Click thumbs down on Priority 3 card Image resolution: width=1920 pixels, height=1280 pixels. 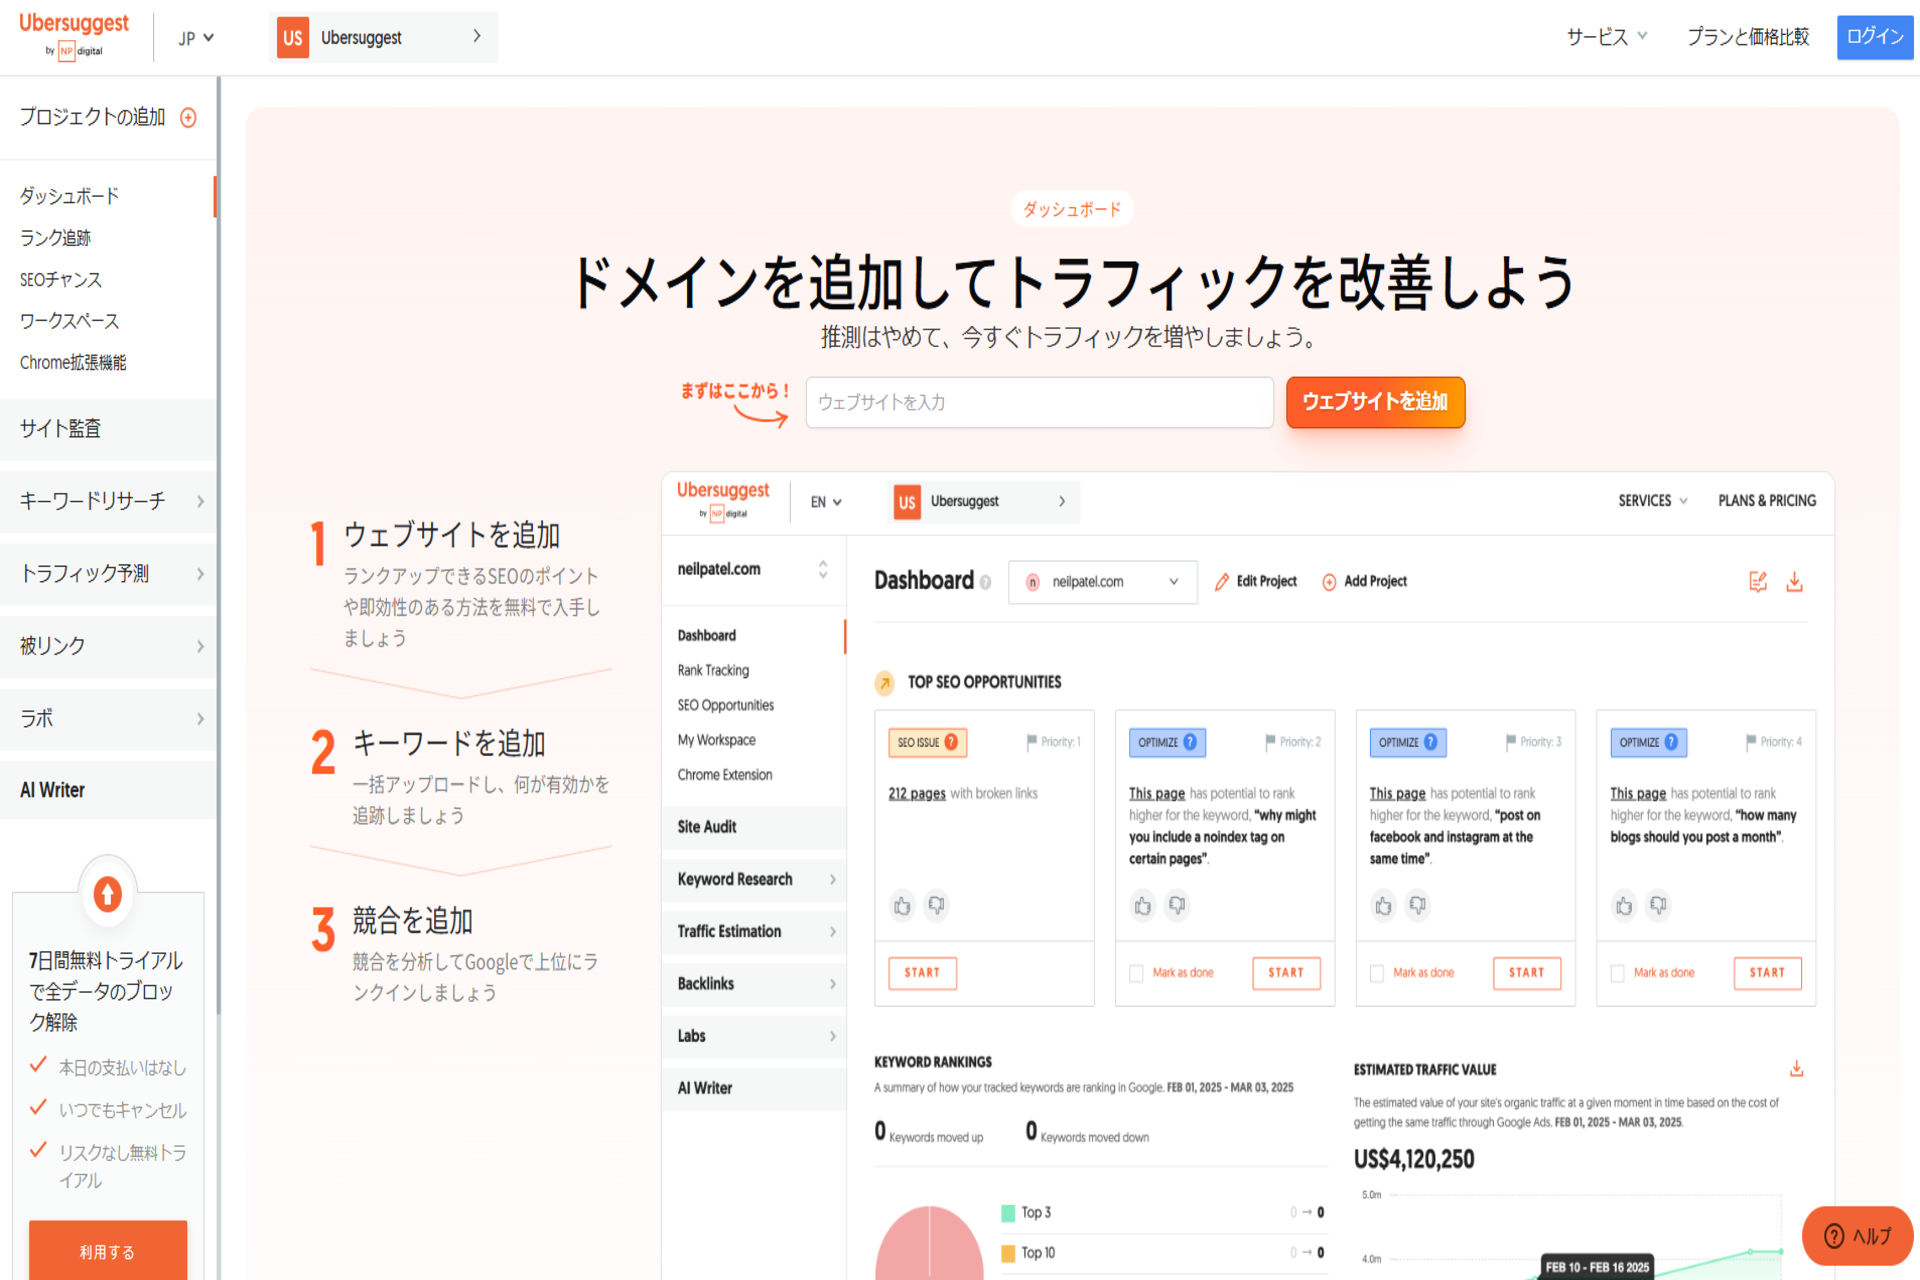[x=1417, y=906]
